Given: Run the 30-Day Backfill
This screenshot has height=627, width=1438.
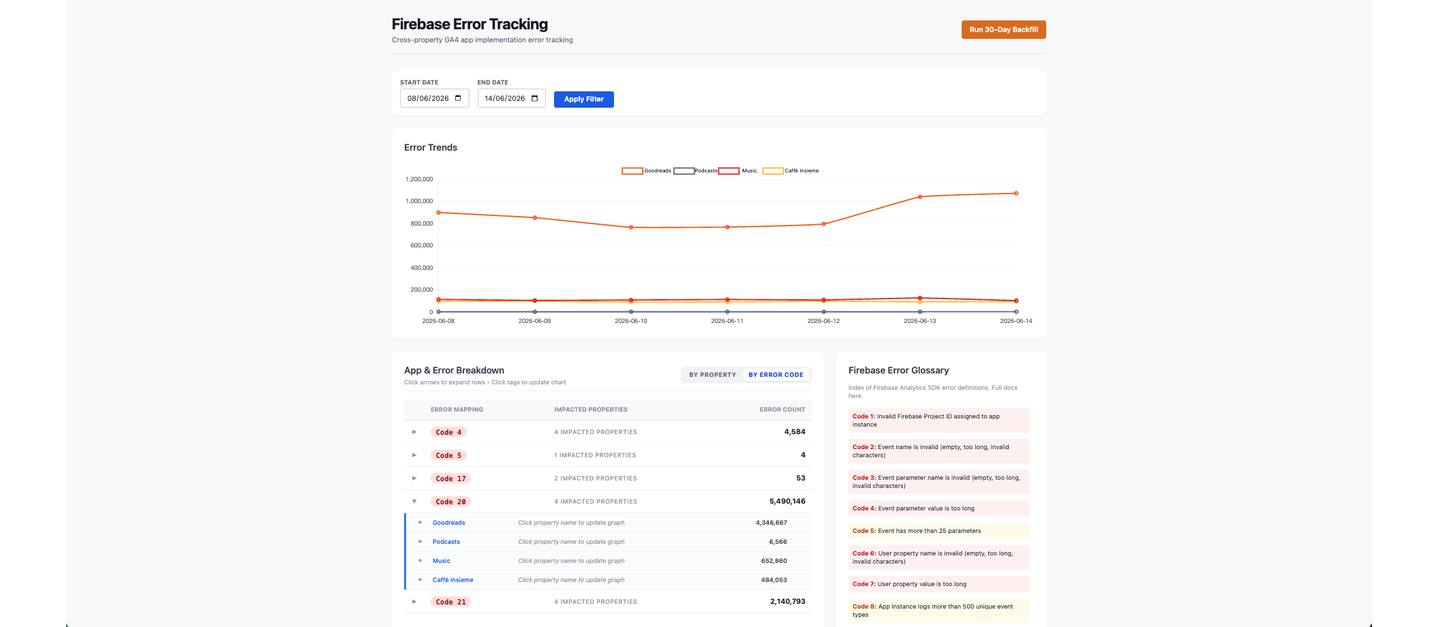Looking at the screenshot, I should pyautogui.click(x=1003, y=30).
